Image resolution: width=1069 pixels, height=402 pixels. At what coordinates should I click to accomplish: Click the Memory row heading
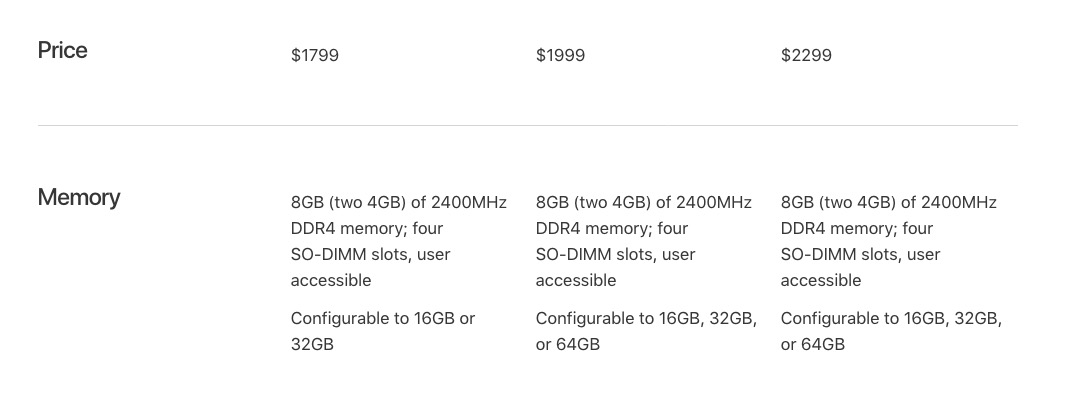click(x=79, y=198)
